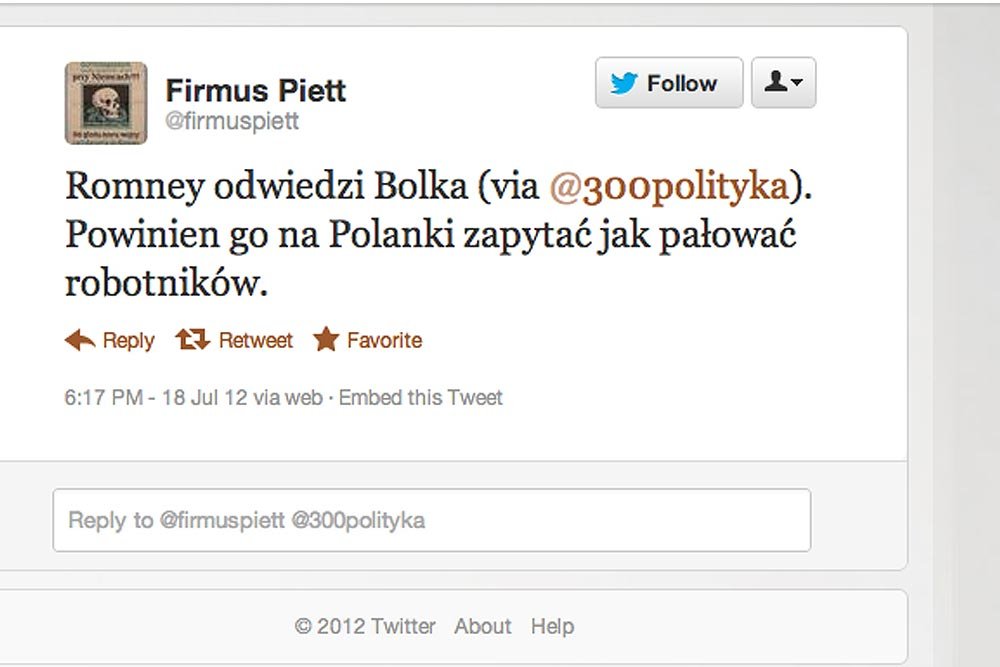Open the Help footer link
Screen dimensions: 1000x667
[x=552, y=627]
